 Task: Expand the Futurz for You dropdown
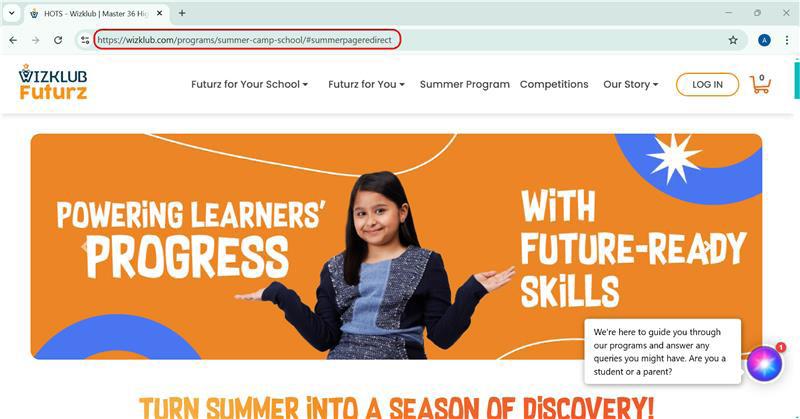[366, 84]
